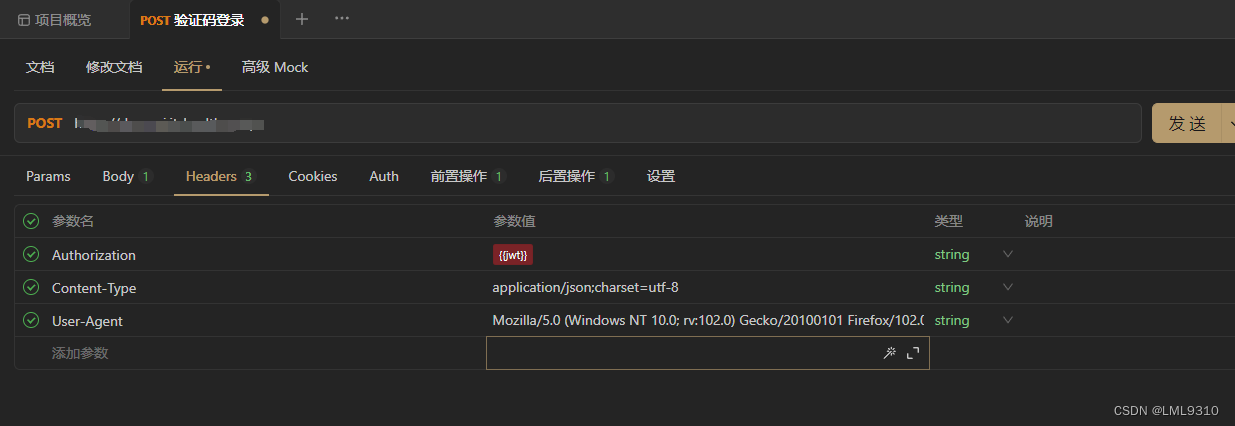Click the expand editor icon in value field

click(x=912, y=353)
